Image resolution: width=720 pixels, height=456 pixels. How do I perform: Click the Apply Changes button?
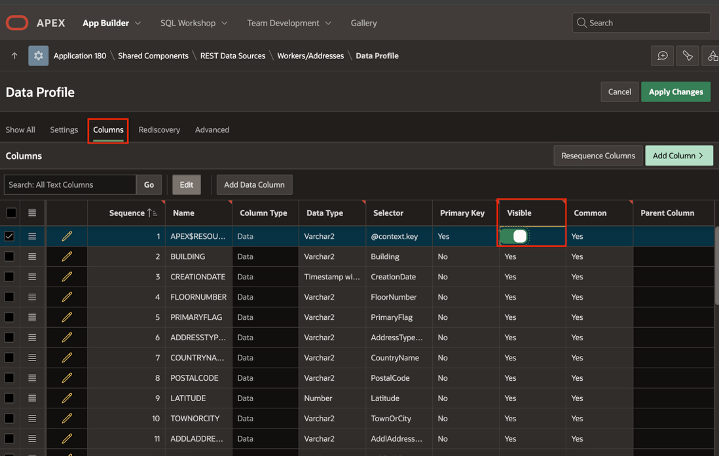(675, 92)
